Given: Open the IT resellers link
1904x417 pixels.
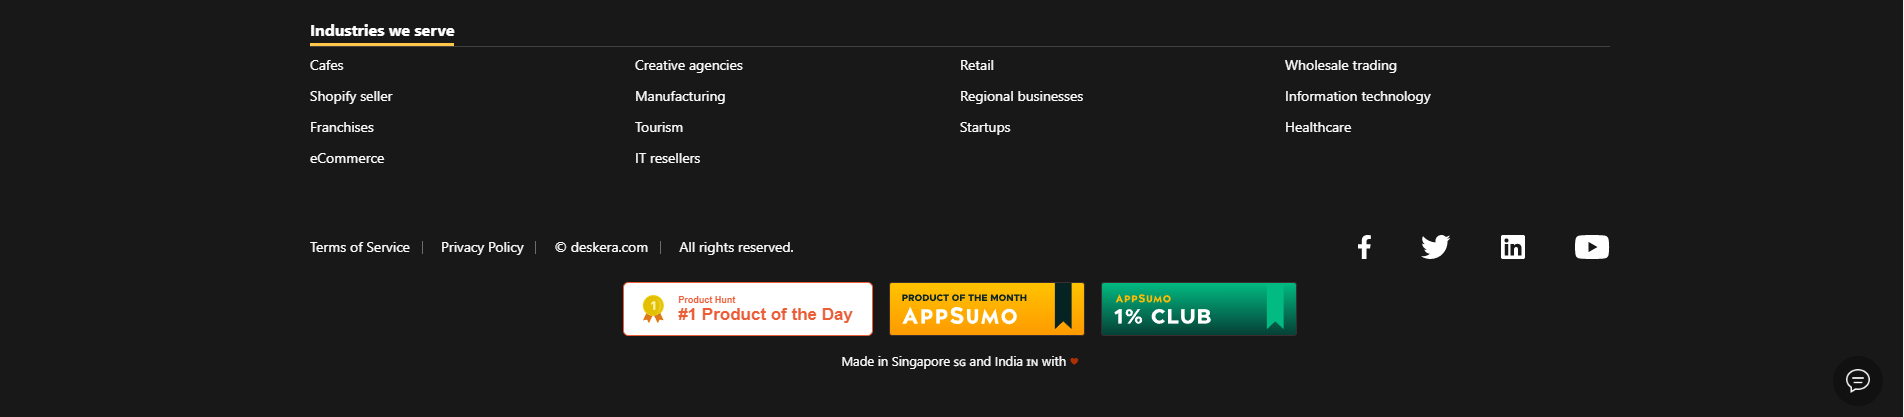Looking at the screenshot, I should point(667,158).
